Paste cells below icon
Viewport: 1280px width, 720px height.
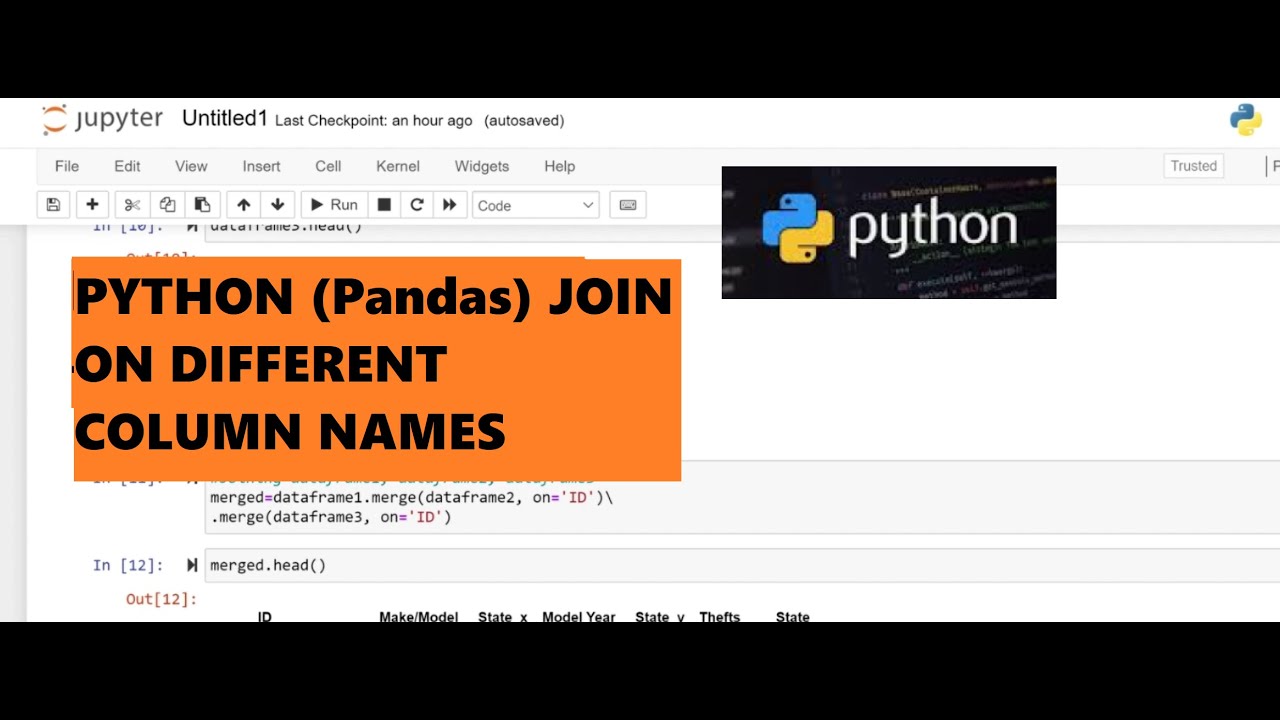pyautogui.click(x=202, y=205)
